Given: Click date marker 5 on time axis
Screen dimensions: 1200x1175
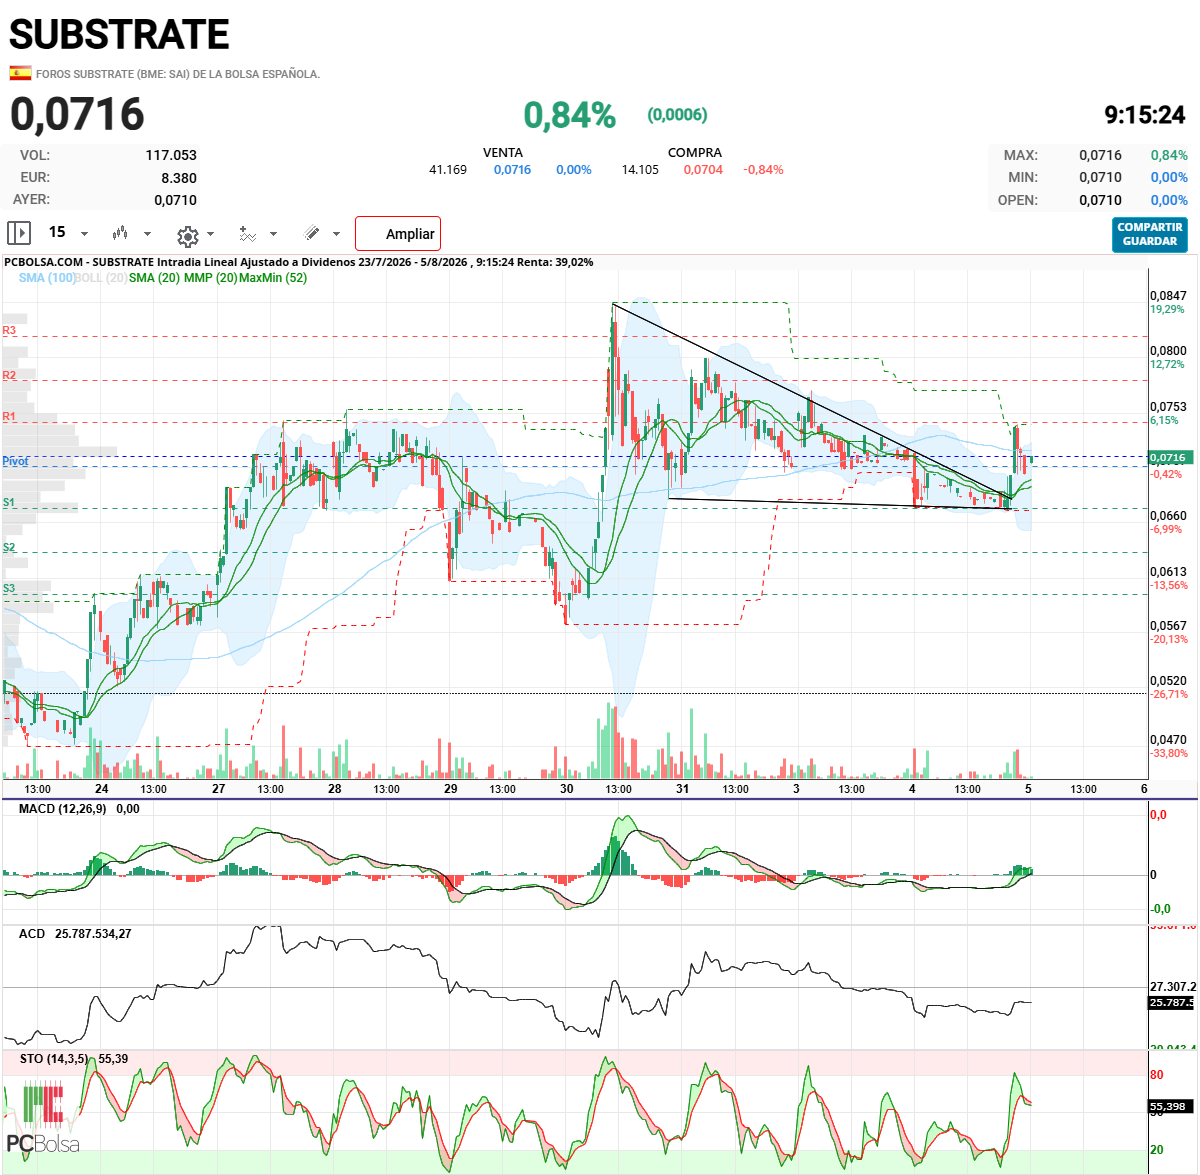Looking at the screenshot, I should 1028,788.
